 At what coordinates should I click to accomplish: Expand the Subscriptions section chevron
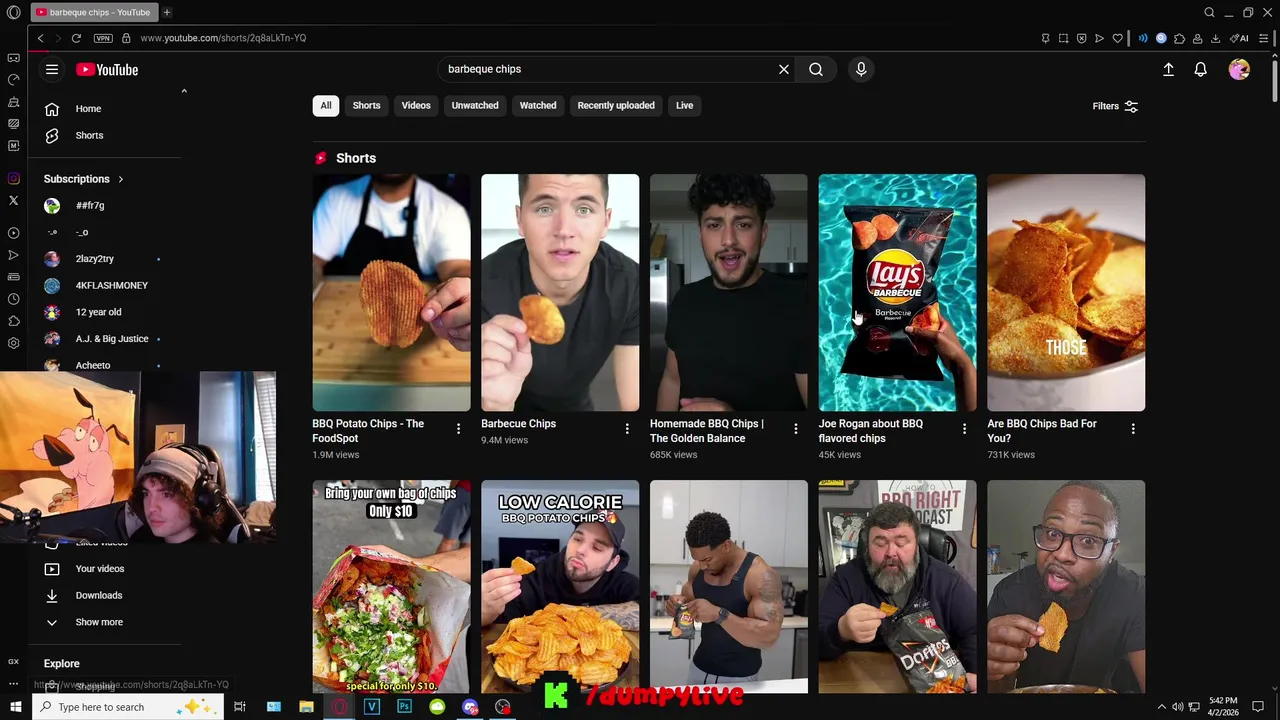tap(120, 179)
